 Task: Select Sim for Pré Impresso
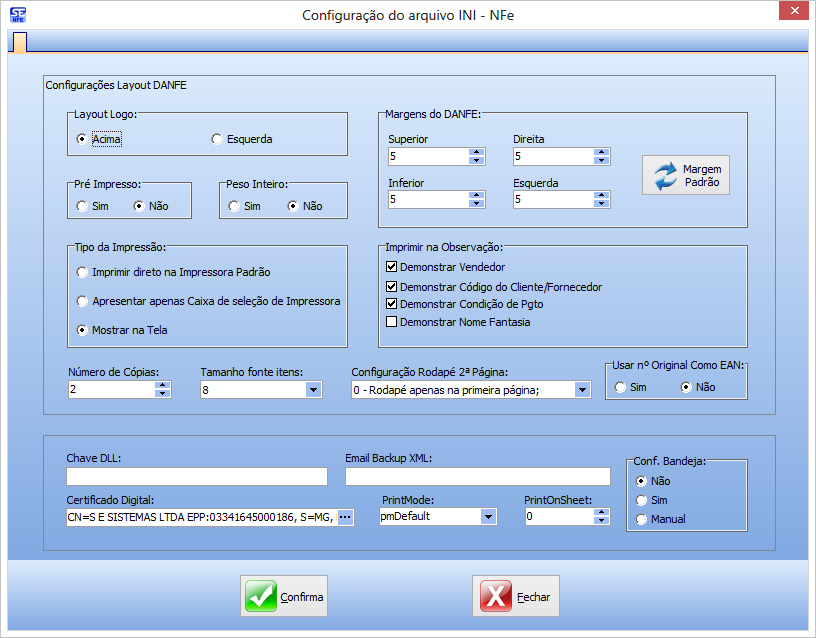(x=82, y=206)
